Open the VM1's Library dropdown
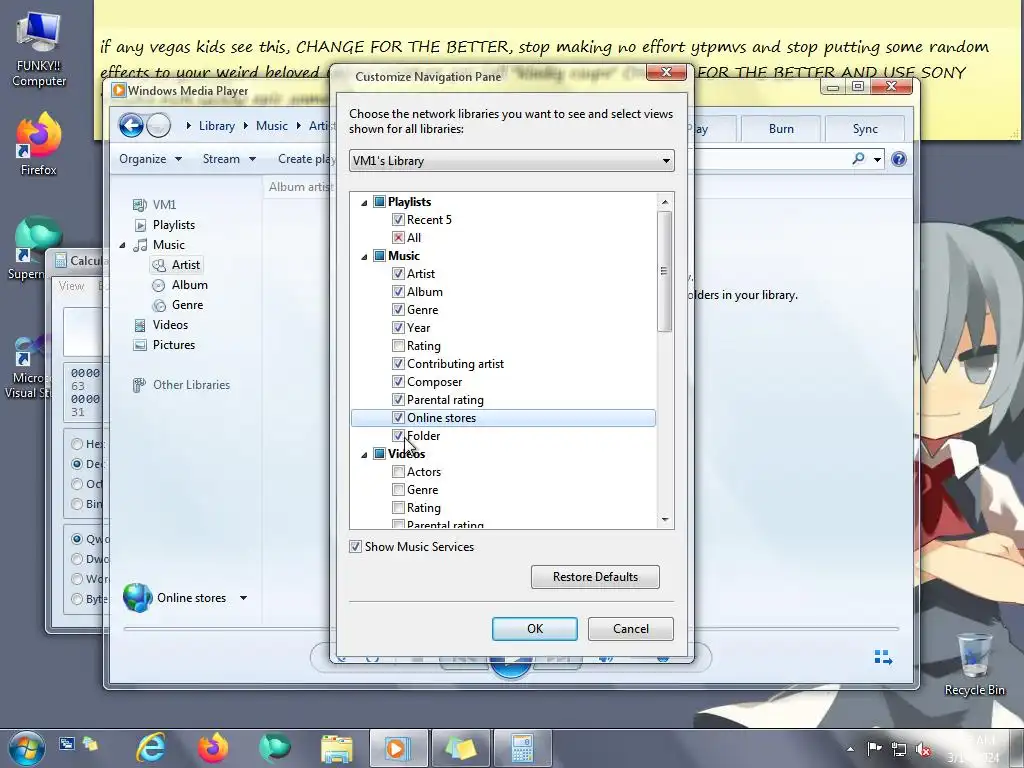1024x768 pixels. click(511, 161)
